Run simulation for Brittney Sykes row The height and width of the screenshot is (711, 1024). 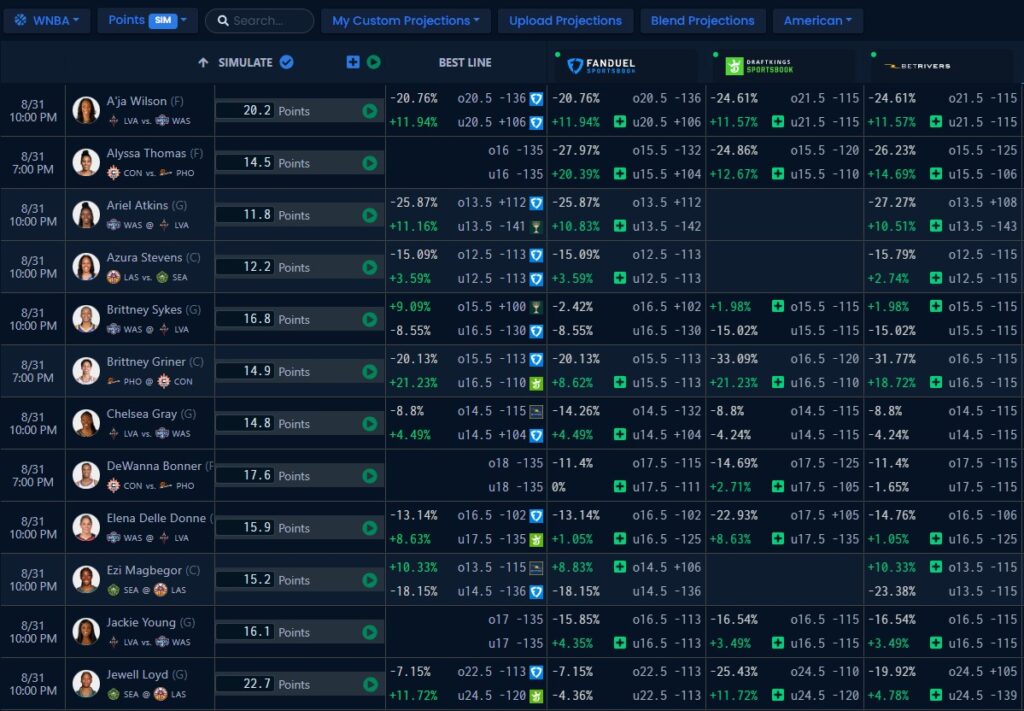point(370,319)
